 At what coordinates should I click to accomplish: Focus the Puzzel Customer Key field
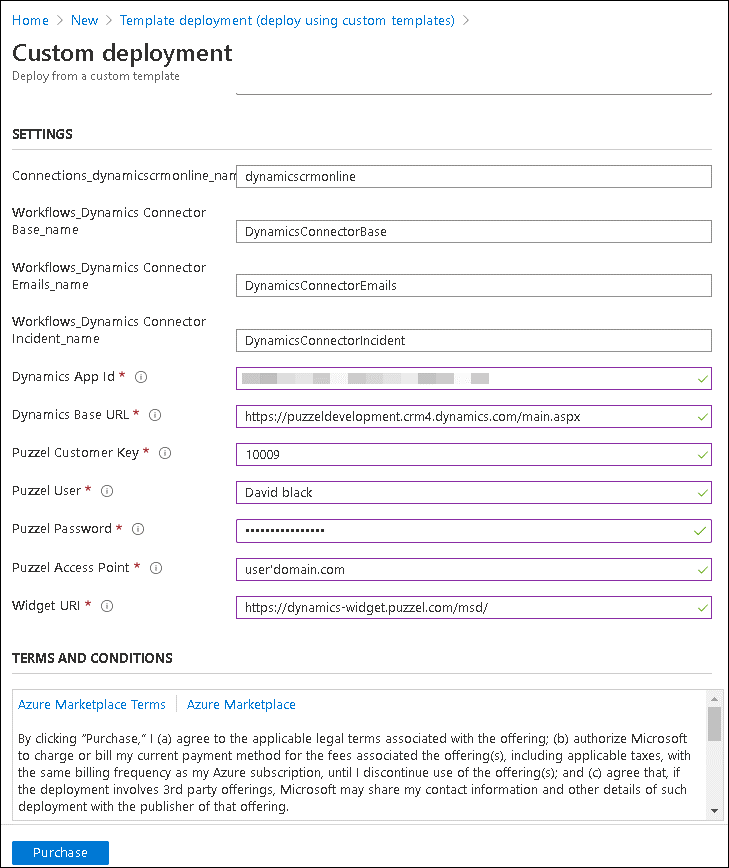473,454
